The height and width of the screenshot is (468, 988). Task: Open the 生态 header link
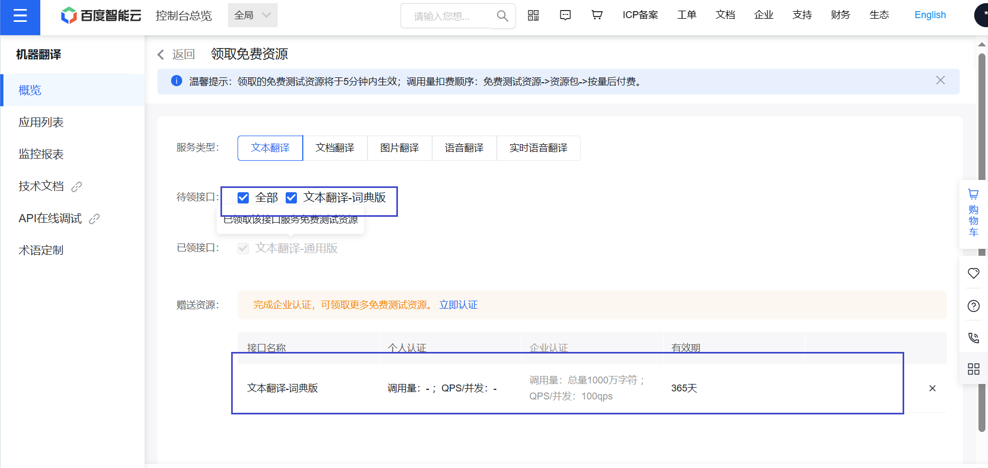pyautogui.click(x=879, y=15)
